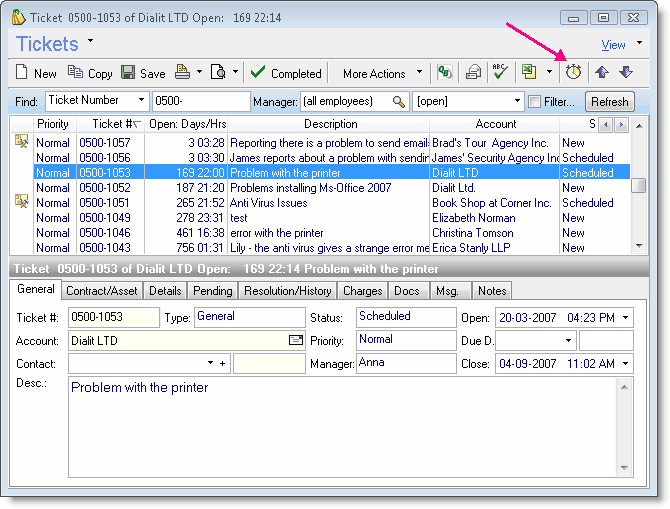The height and width of the screenshot is (509, 670).
Task: Open the View menu link
Action: 613,45
